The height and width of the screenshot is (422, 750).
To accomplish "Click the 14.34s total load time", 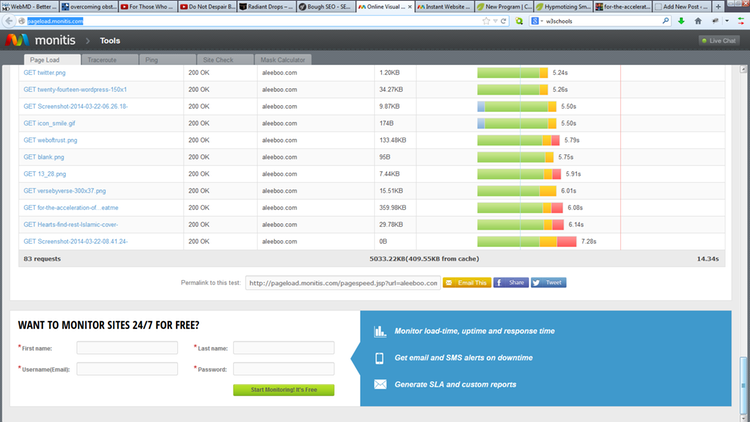I will (x=707, y=259).
